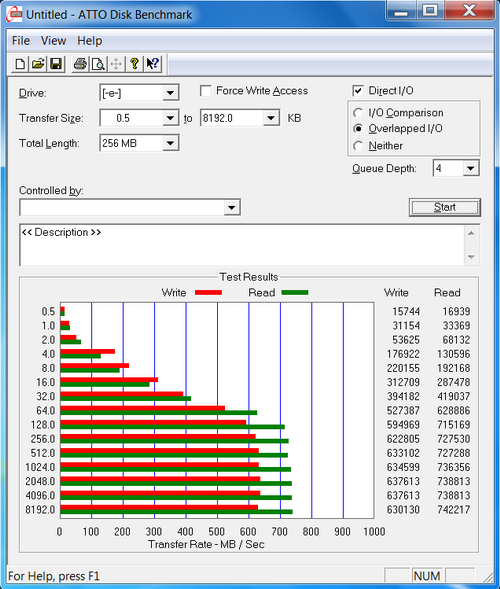This screenshot has height=589, width=500.
Task: Open the Total Length 256 MB dropdown
Action: (170, 143)
